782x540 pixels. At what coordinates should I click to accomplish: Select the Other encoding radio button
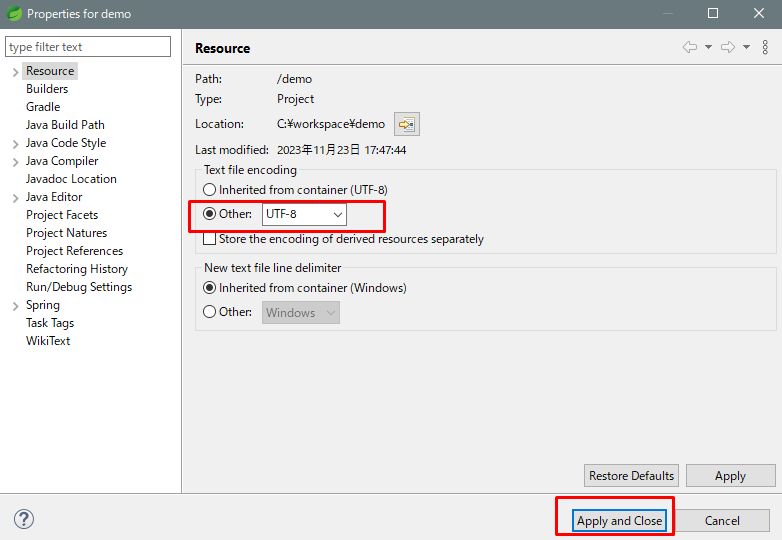point(209,214)
